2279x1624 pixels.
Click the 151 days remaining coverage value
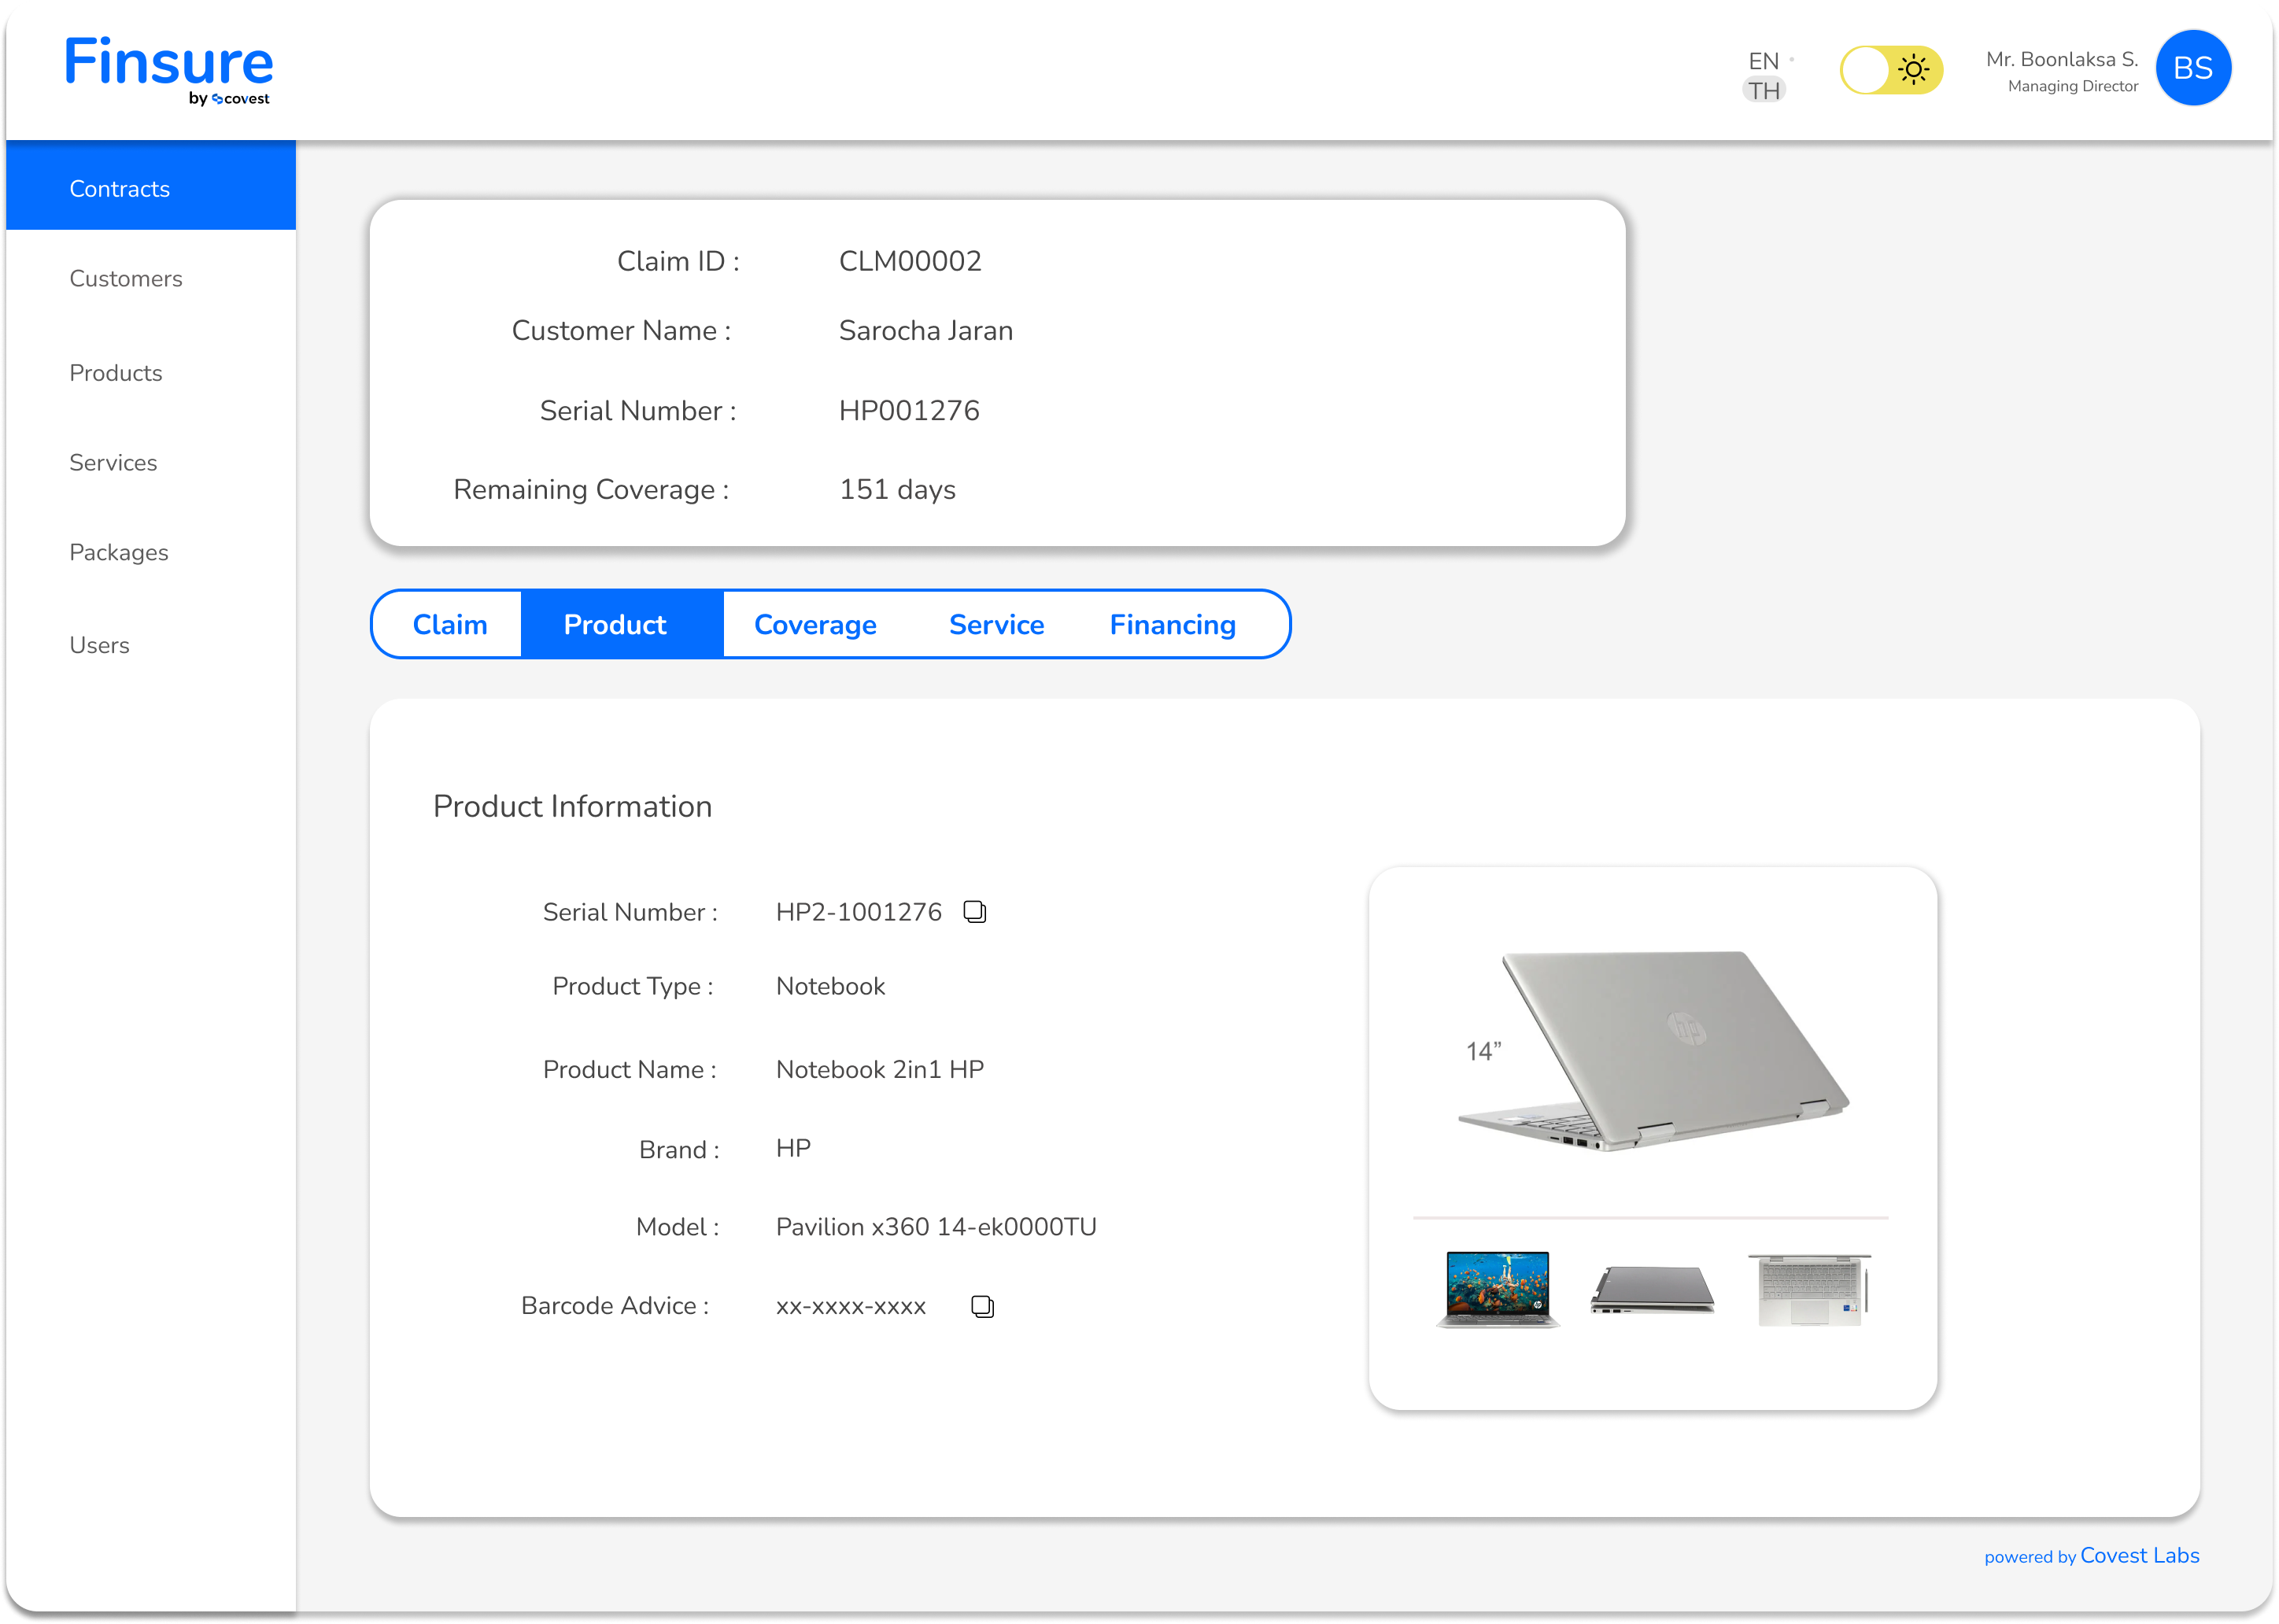897,489
